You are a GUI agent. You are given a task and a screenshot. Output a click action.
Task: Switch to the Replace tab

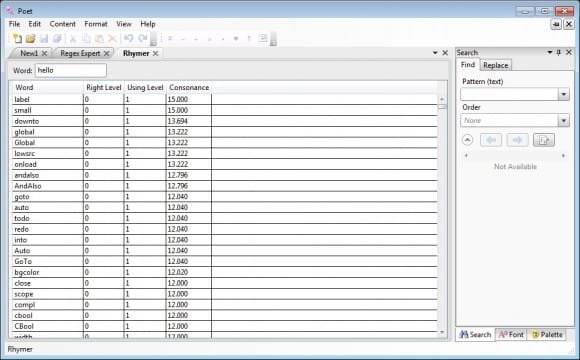point(496,65)
